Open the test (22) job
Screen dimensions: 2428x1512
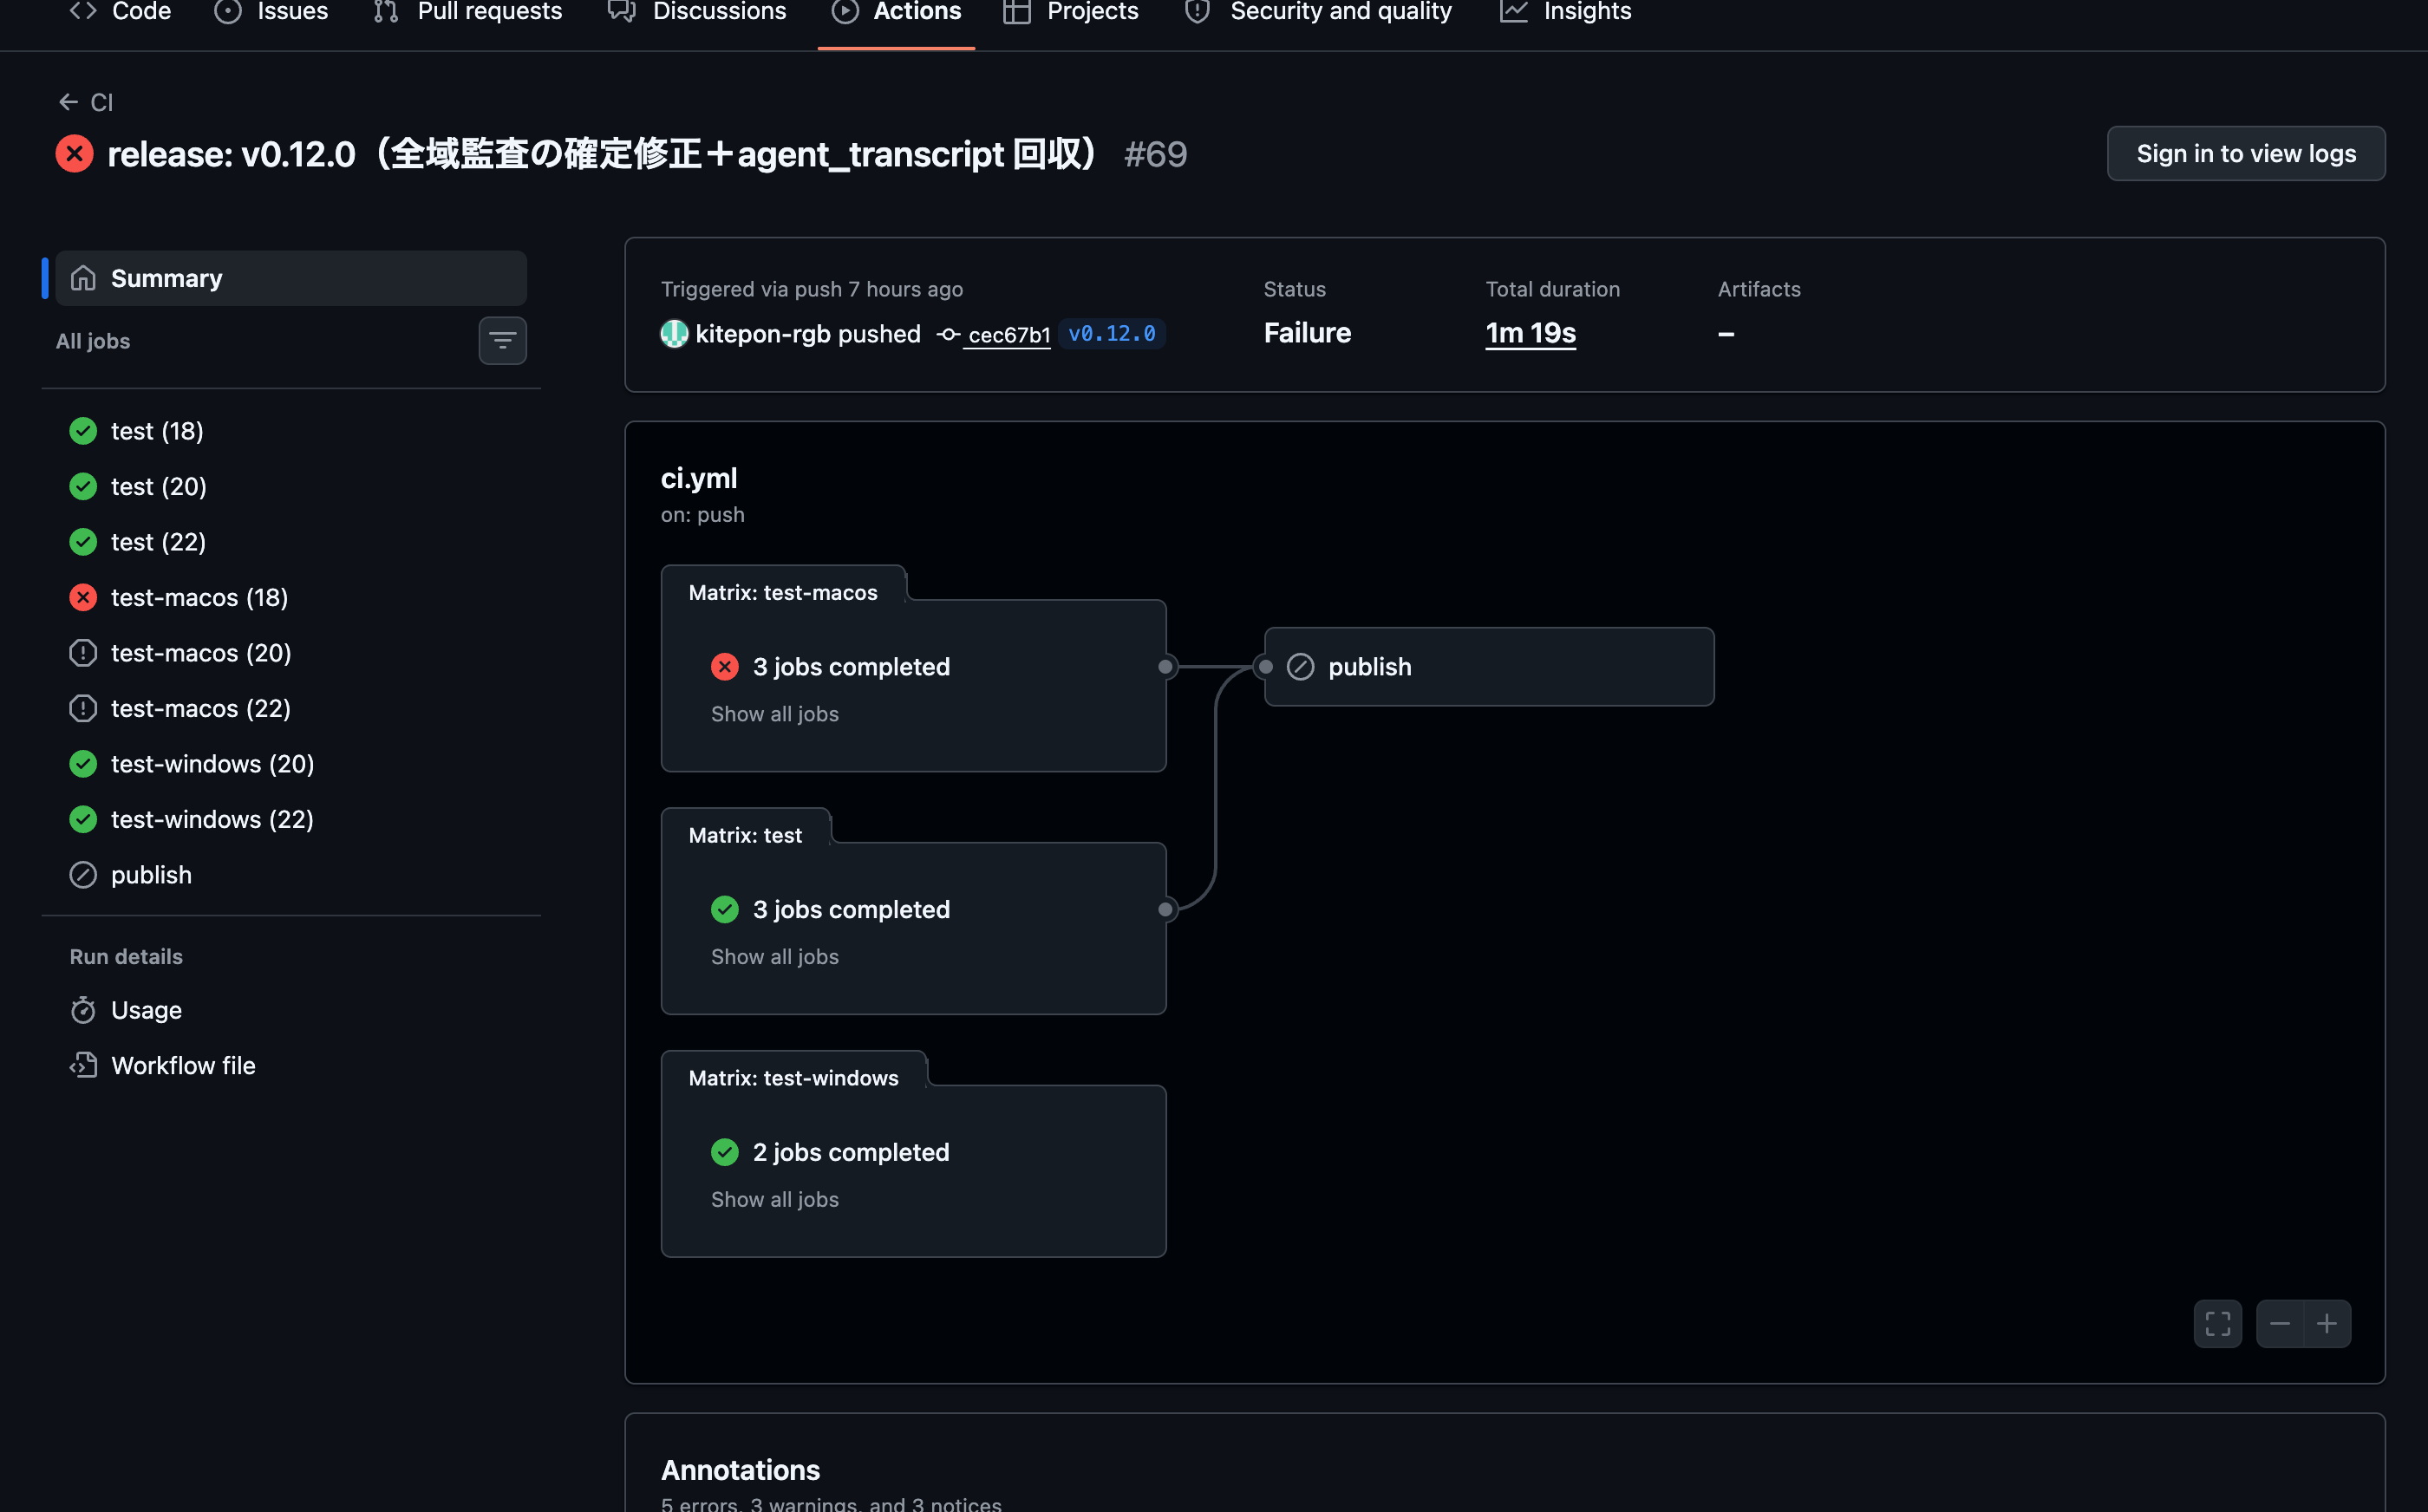(291, 542)
